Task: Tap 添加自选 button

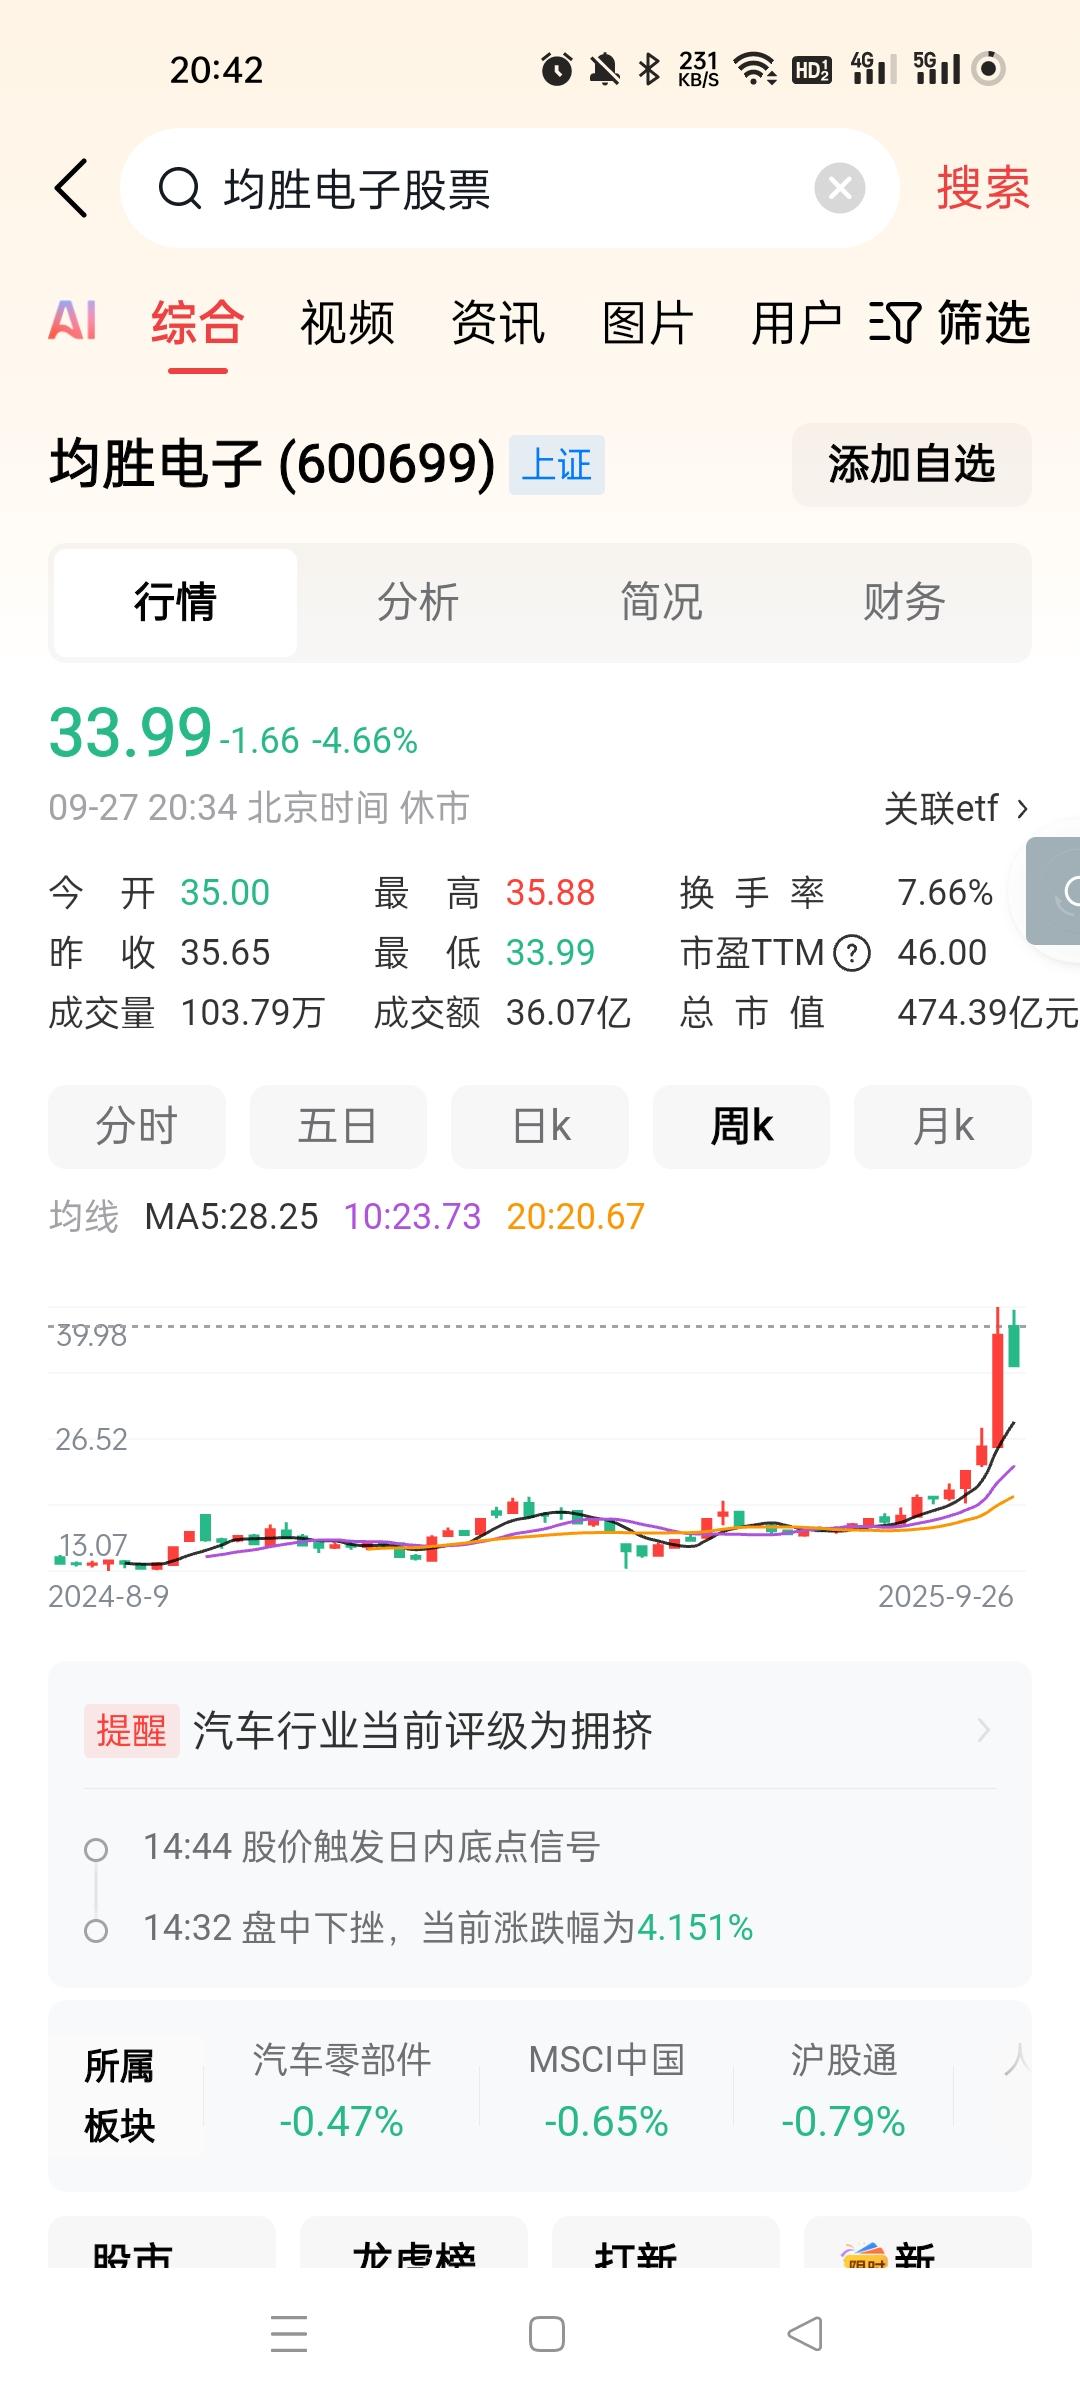Action: pos(912,465)
